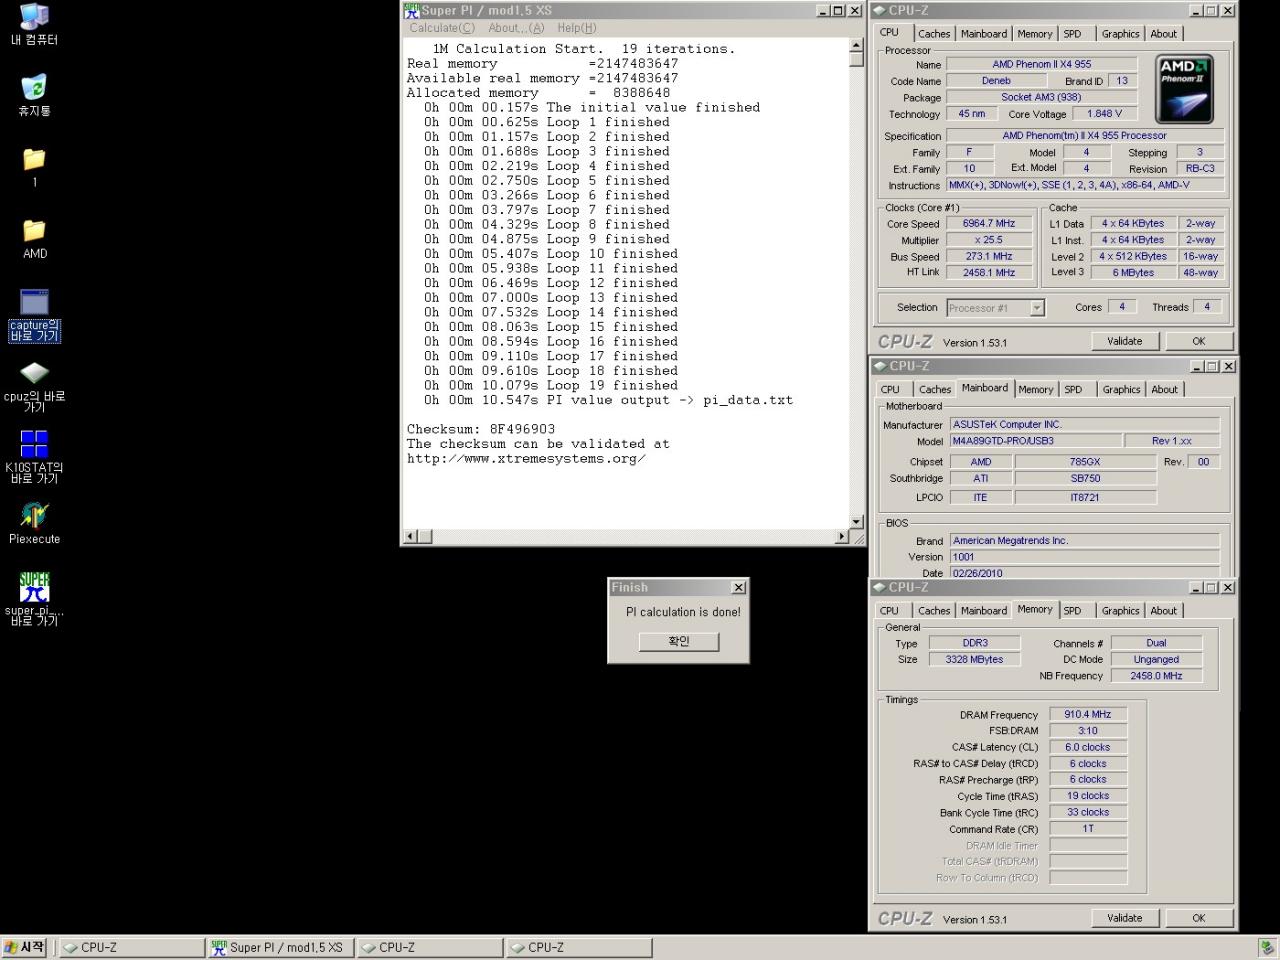Switch to SPD tab in top CPU-Z window

point(1072,34)
